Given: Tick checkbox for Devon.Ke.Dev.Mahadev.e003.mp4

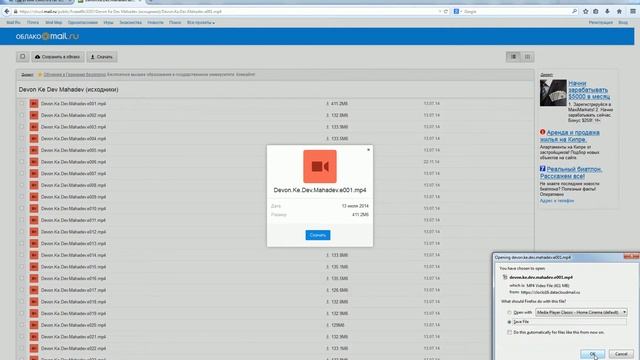Looking at the screenshot, I should 22,127.
